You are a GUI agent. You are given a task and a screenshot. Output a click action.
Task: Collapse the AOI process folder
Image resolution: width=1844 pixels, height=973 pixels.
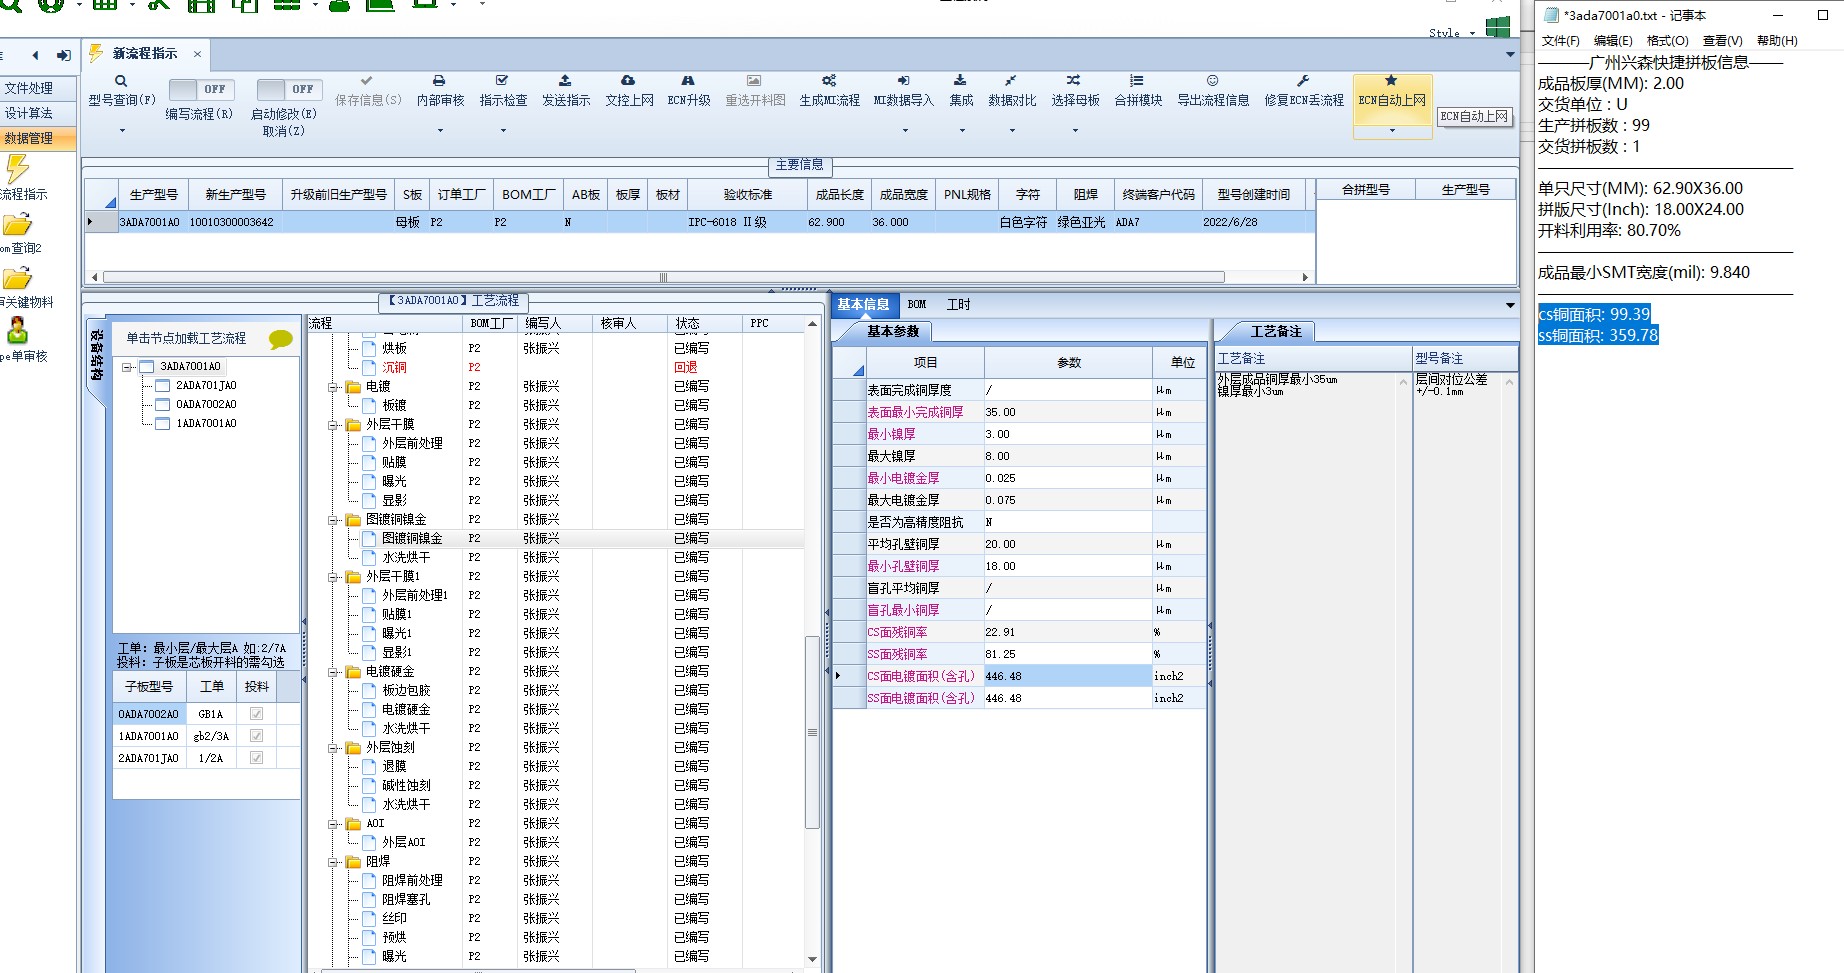[333, 824]
